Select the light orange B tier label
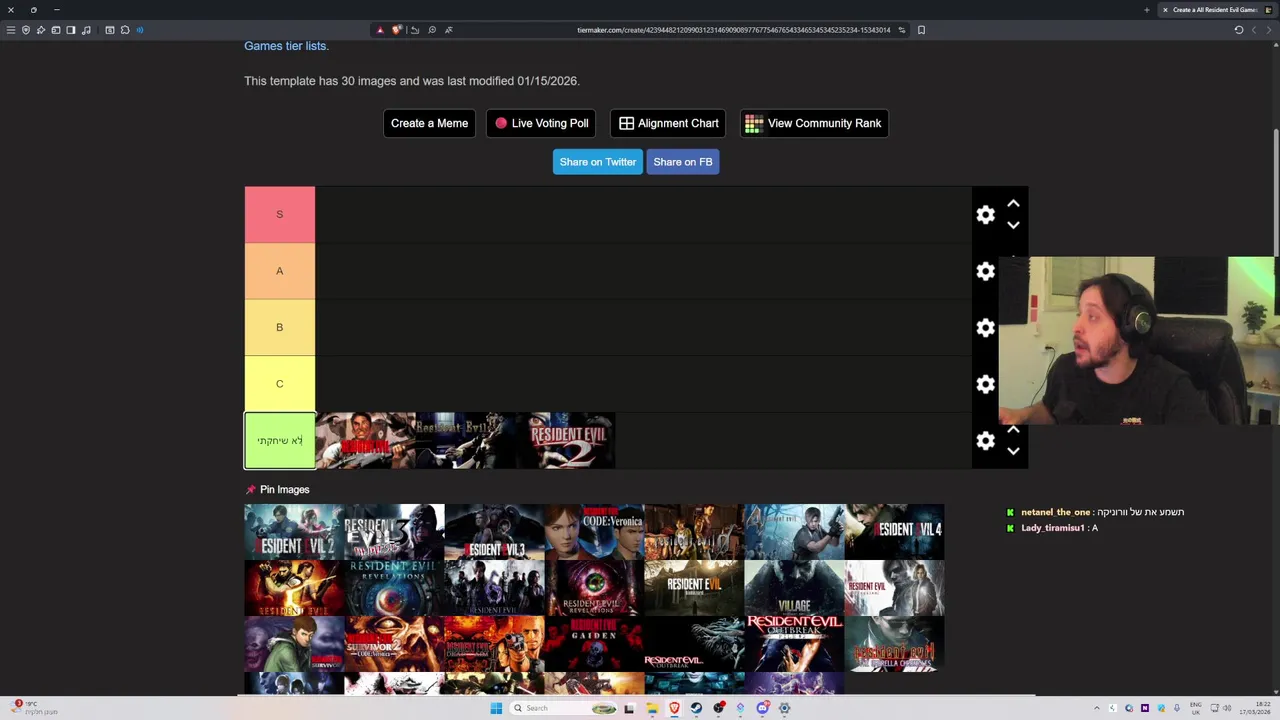 click(280, 327)
